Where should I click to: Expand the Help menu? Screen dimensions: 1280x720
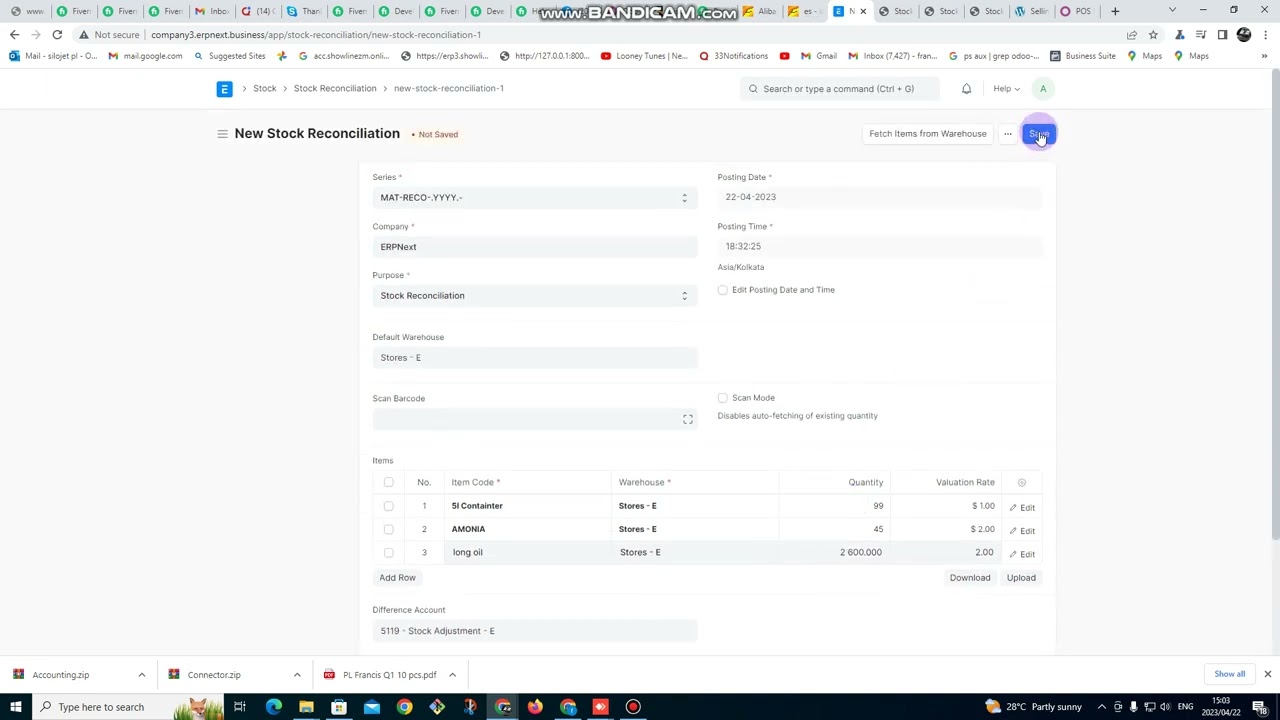coord(1005,89)
